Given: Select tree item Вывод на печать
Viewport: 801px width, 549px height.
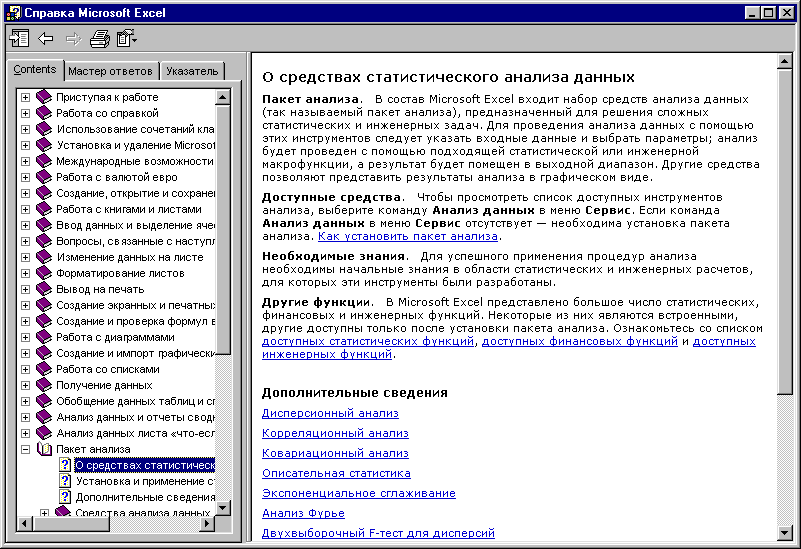Looking at the screenshot, I should point(100,289).
